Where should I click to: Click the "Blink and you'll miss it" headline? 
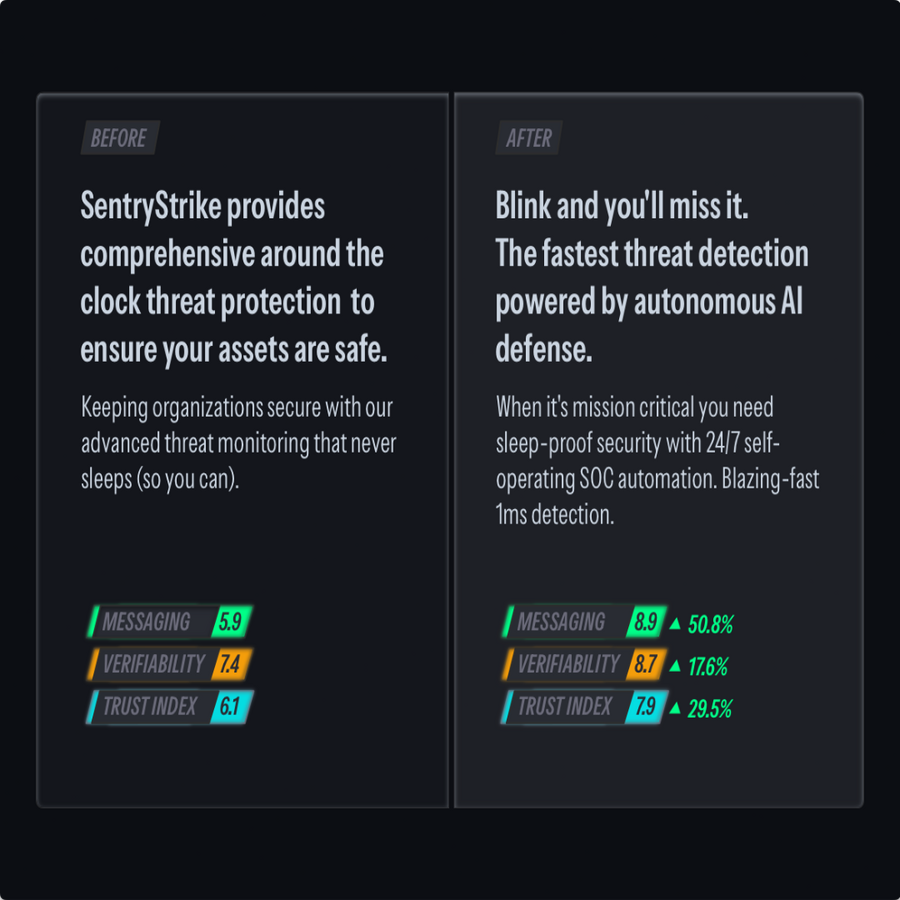650,278
